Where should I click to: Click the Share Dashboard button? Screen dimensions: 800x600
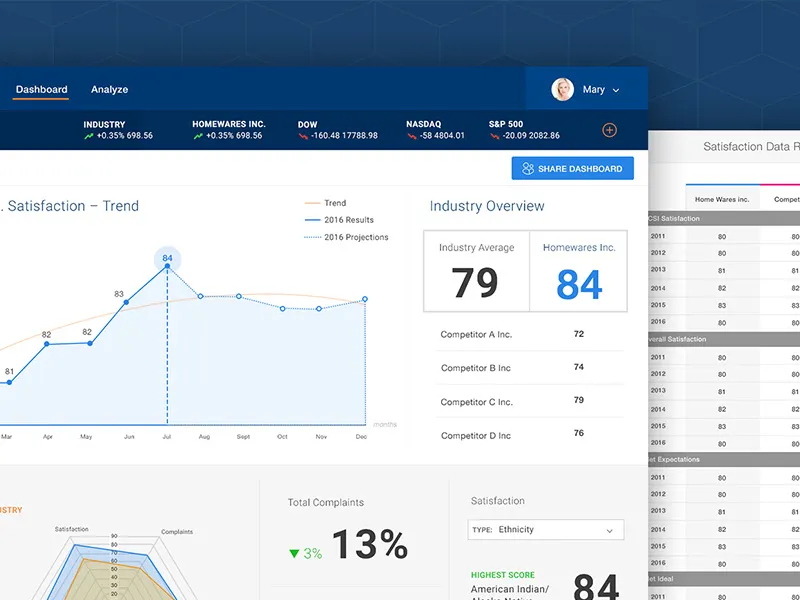572,168
